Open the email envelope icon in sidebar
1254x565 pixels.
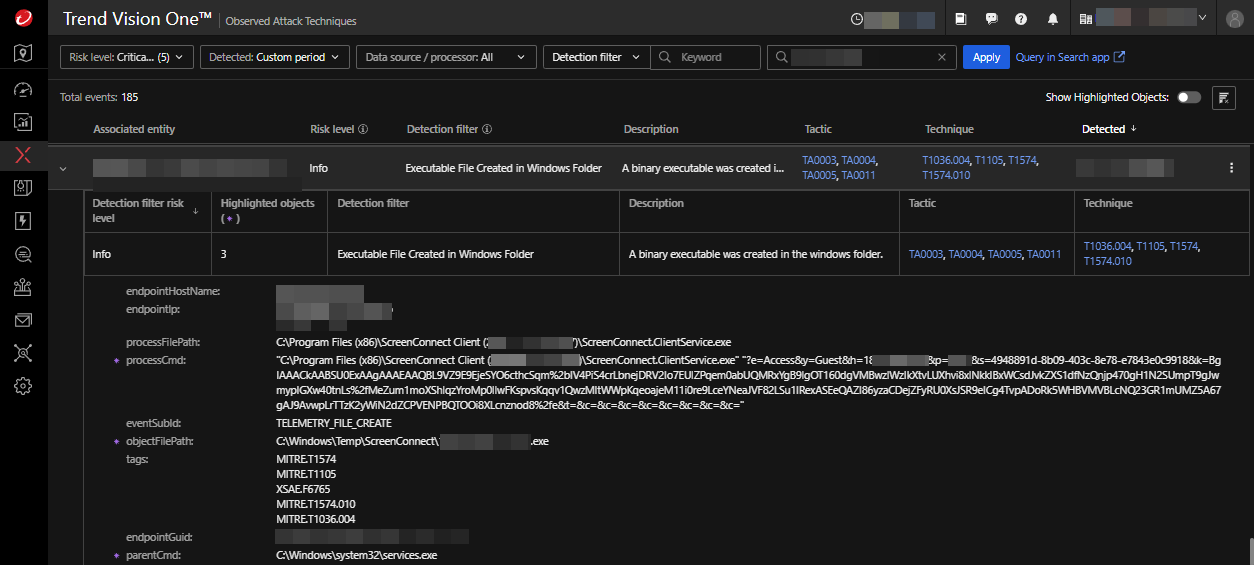23,320
